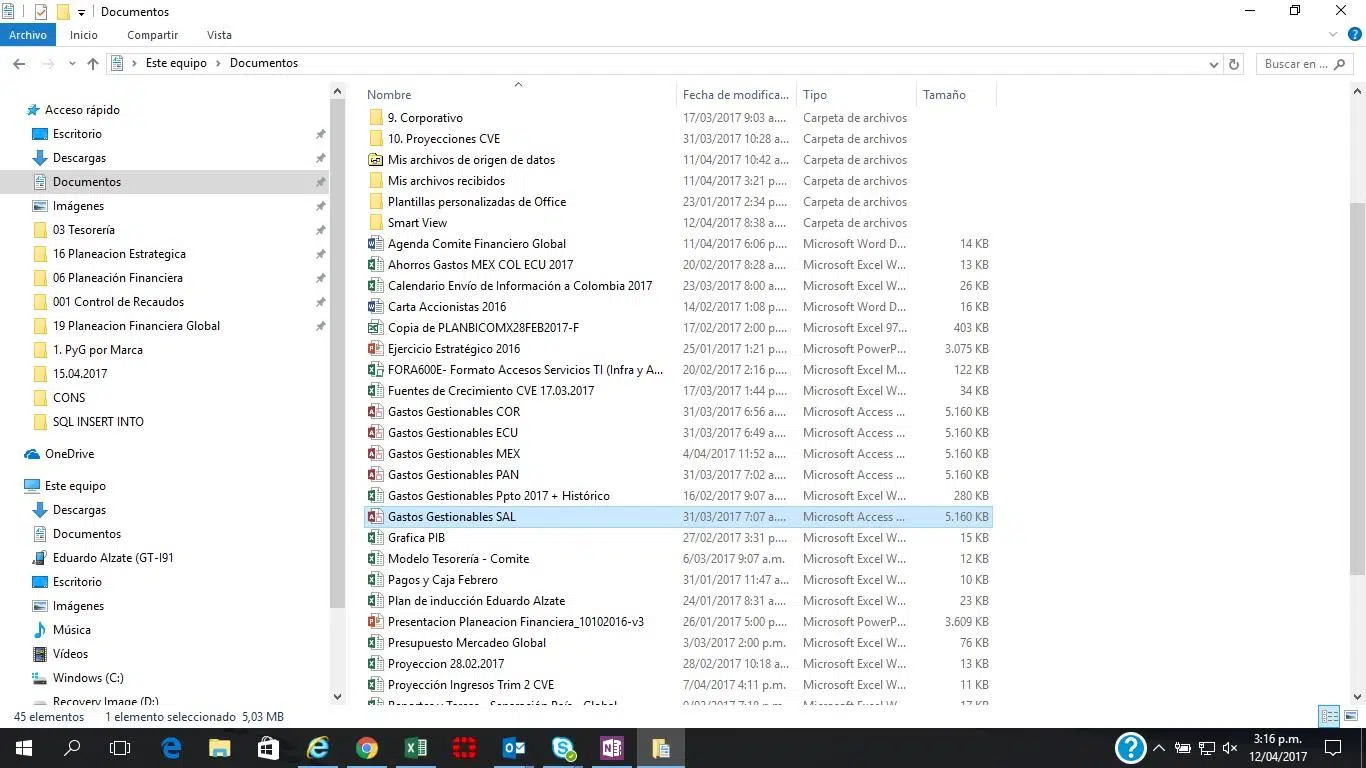Image resolution: width=1366 pixels, height=768 pixels.
Task: Go back with the left arrow button
Action: (x=19, y=63)
